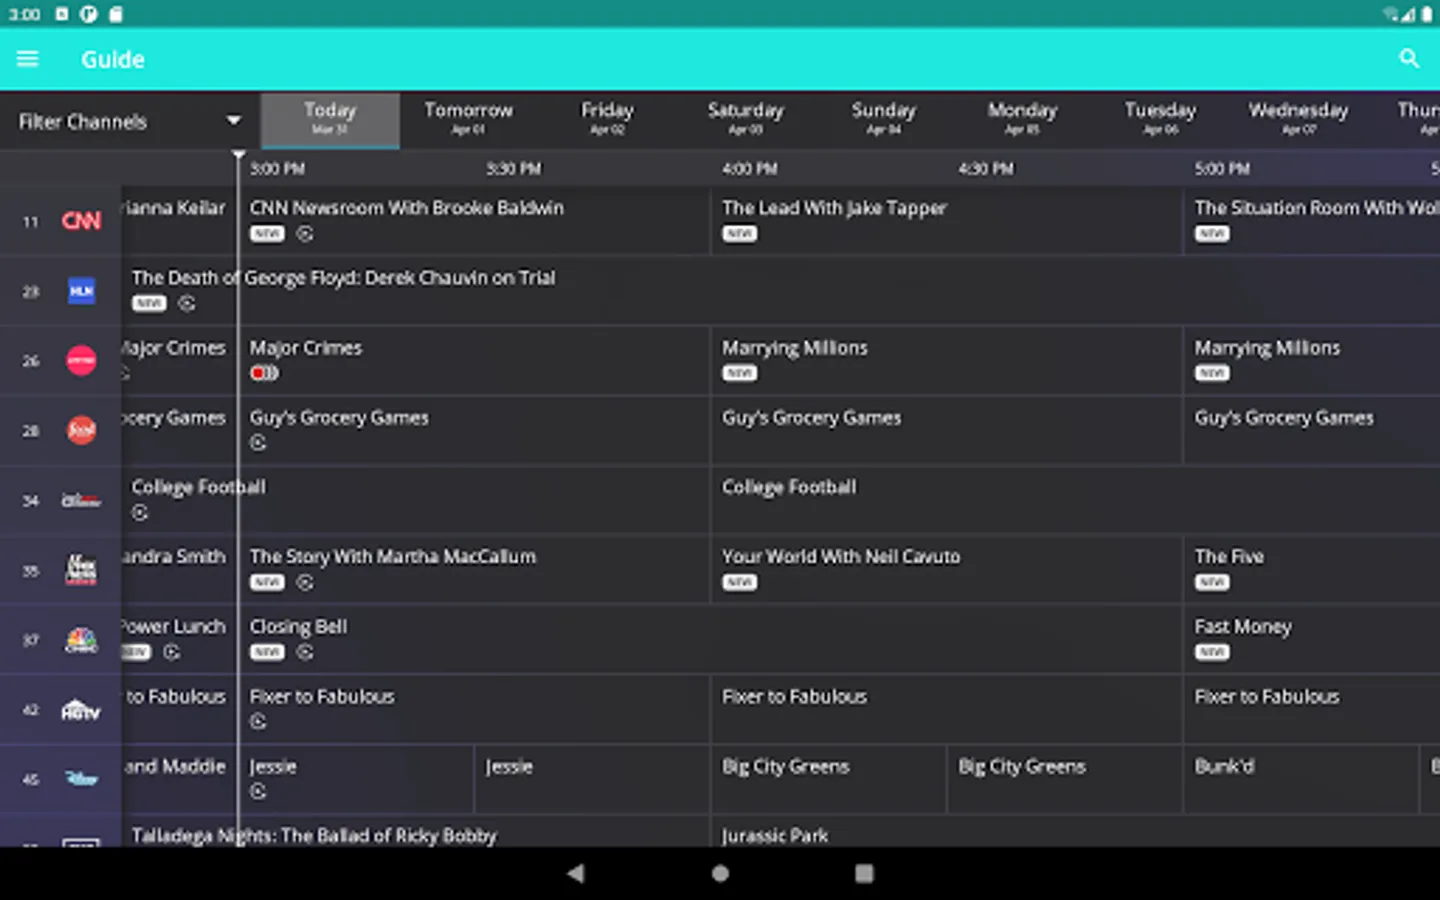Open the 4:00 PM Fixer to Fabulous
Screen dimensions: 1440x900
point(946,709)
